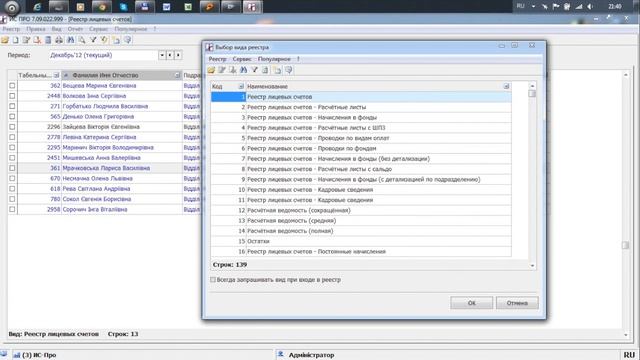Click the magnifier search icon in main toolbar
This screenshot has width=640, height=360.
pos(82,40)
